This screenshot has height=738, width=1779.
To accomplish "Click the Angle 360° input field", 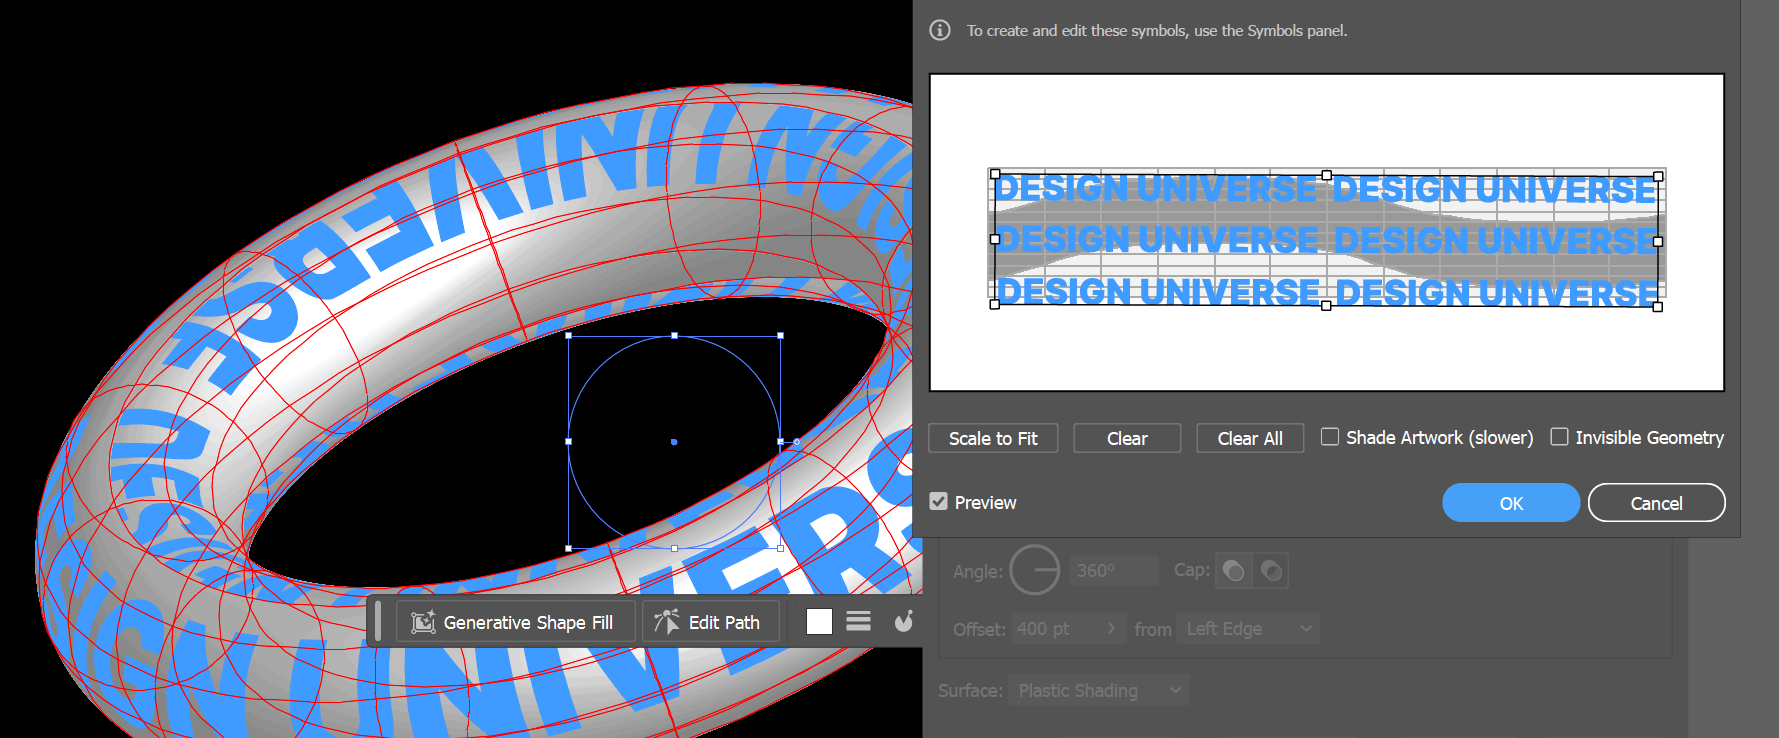I will 1114,570.
